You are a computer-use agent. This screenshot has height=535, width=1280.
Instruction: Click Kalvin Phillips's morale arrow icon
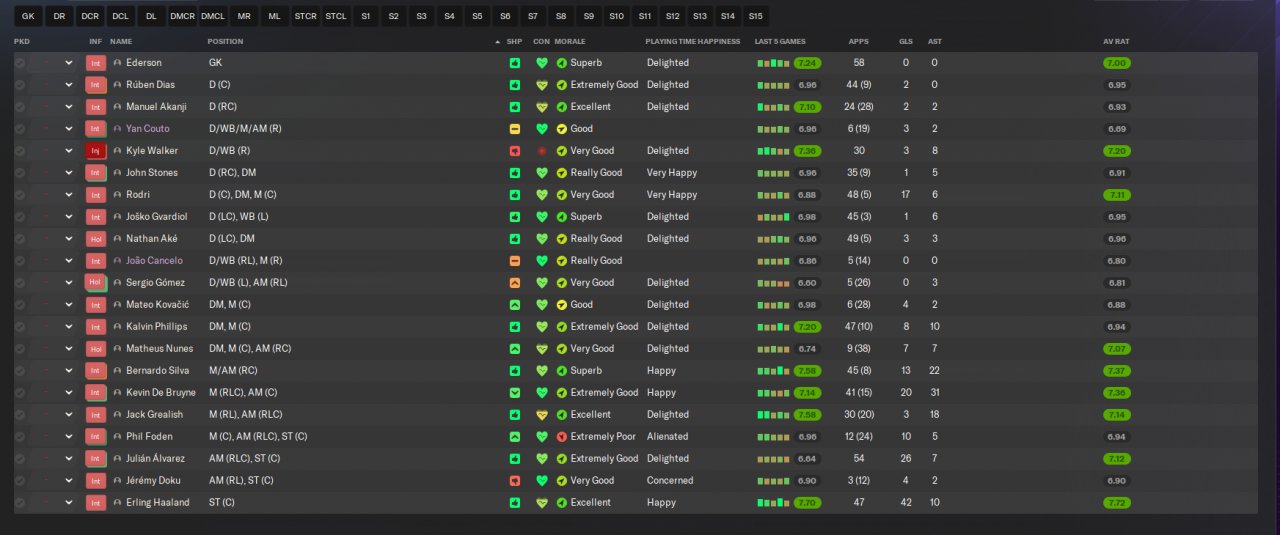click(562, 326)
